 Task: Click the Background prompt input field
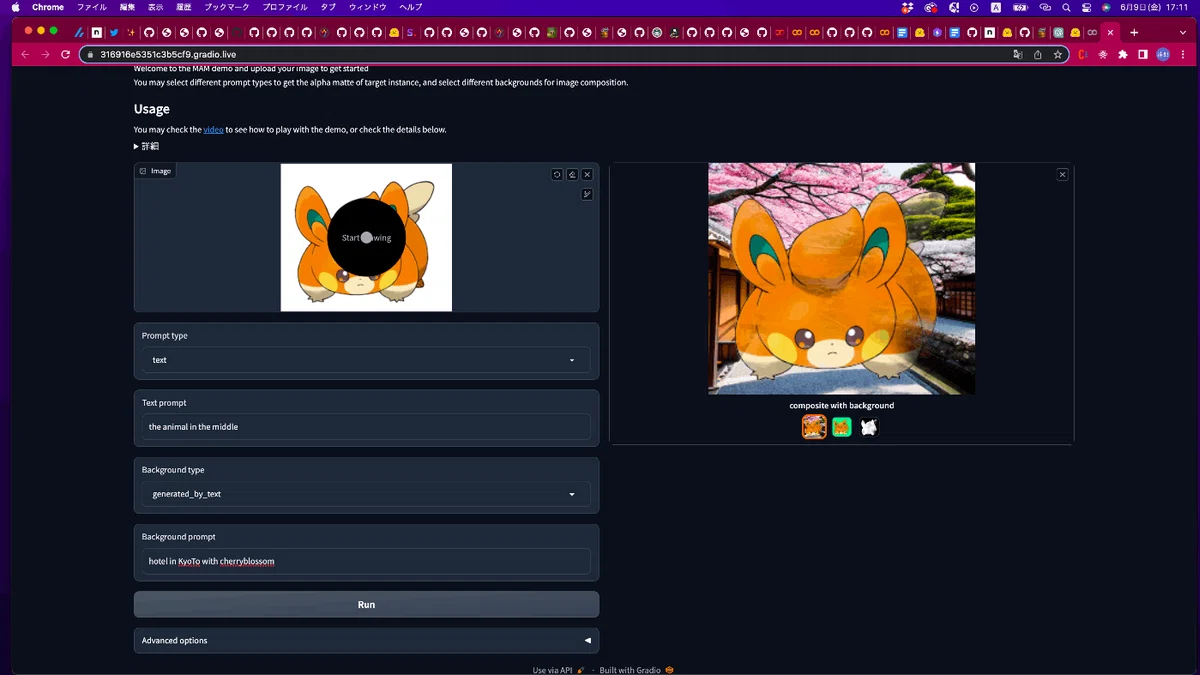click(x=366, y=561)
